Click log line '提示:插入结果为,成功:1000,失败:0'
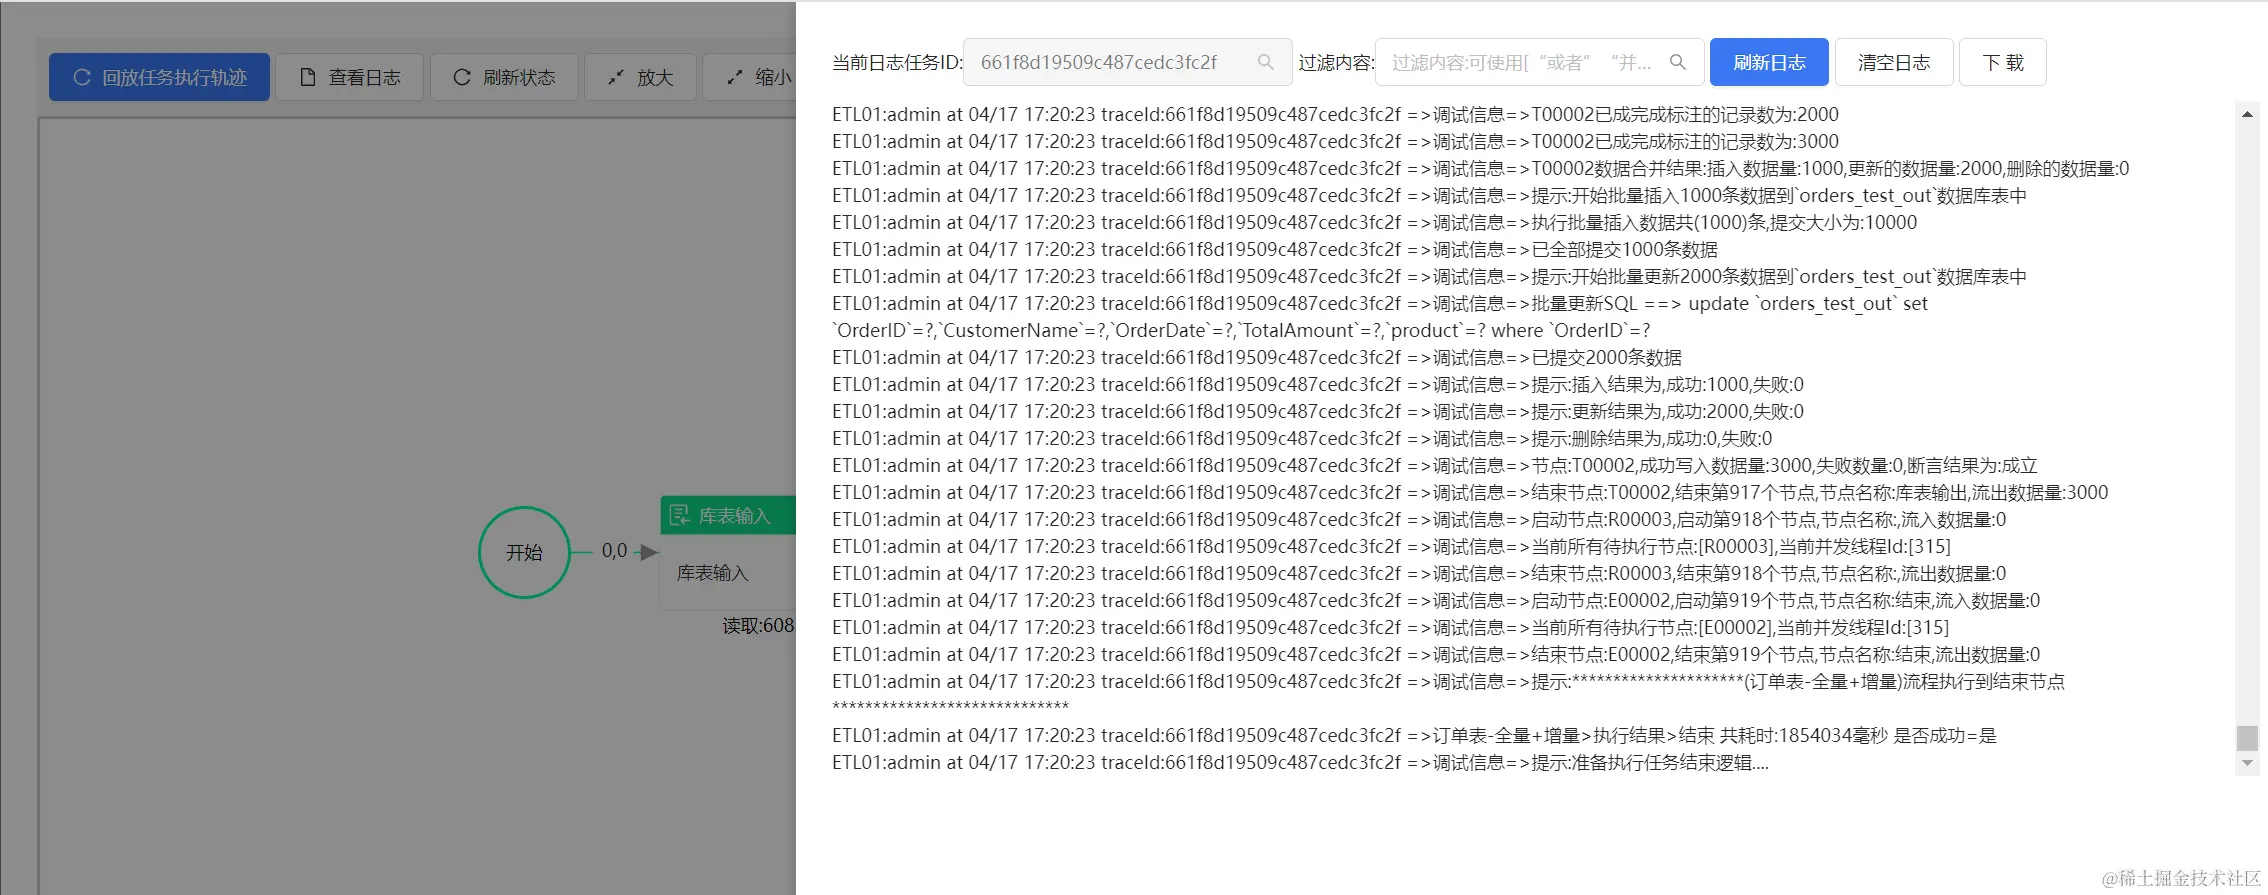This screenshot has width=2268, height=895. point(1318,384)
